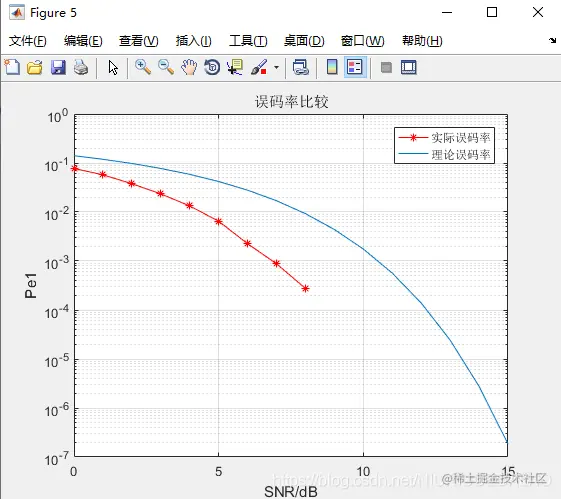
Task: Select the Brush data tool
Action: click(259, 67)
